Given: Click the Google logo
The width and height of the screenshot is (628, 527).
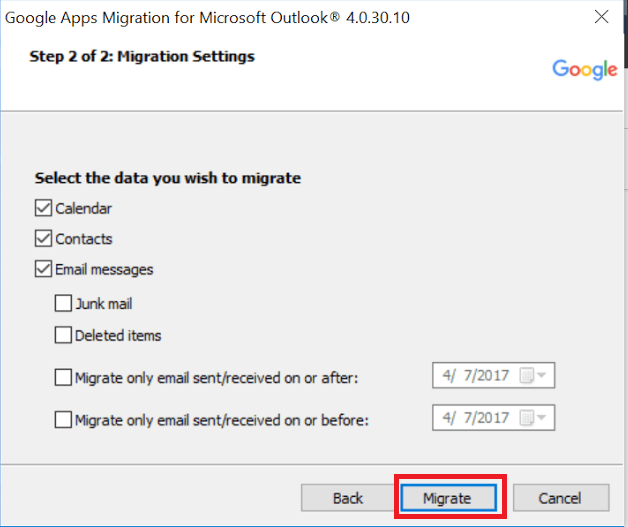Looking at the screenshot, I should coord(584,69).
